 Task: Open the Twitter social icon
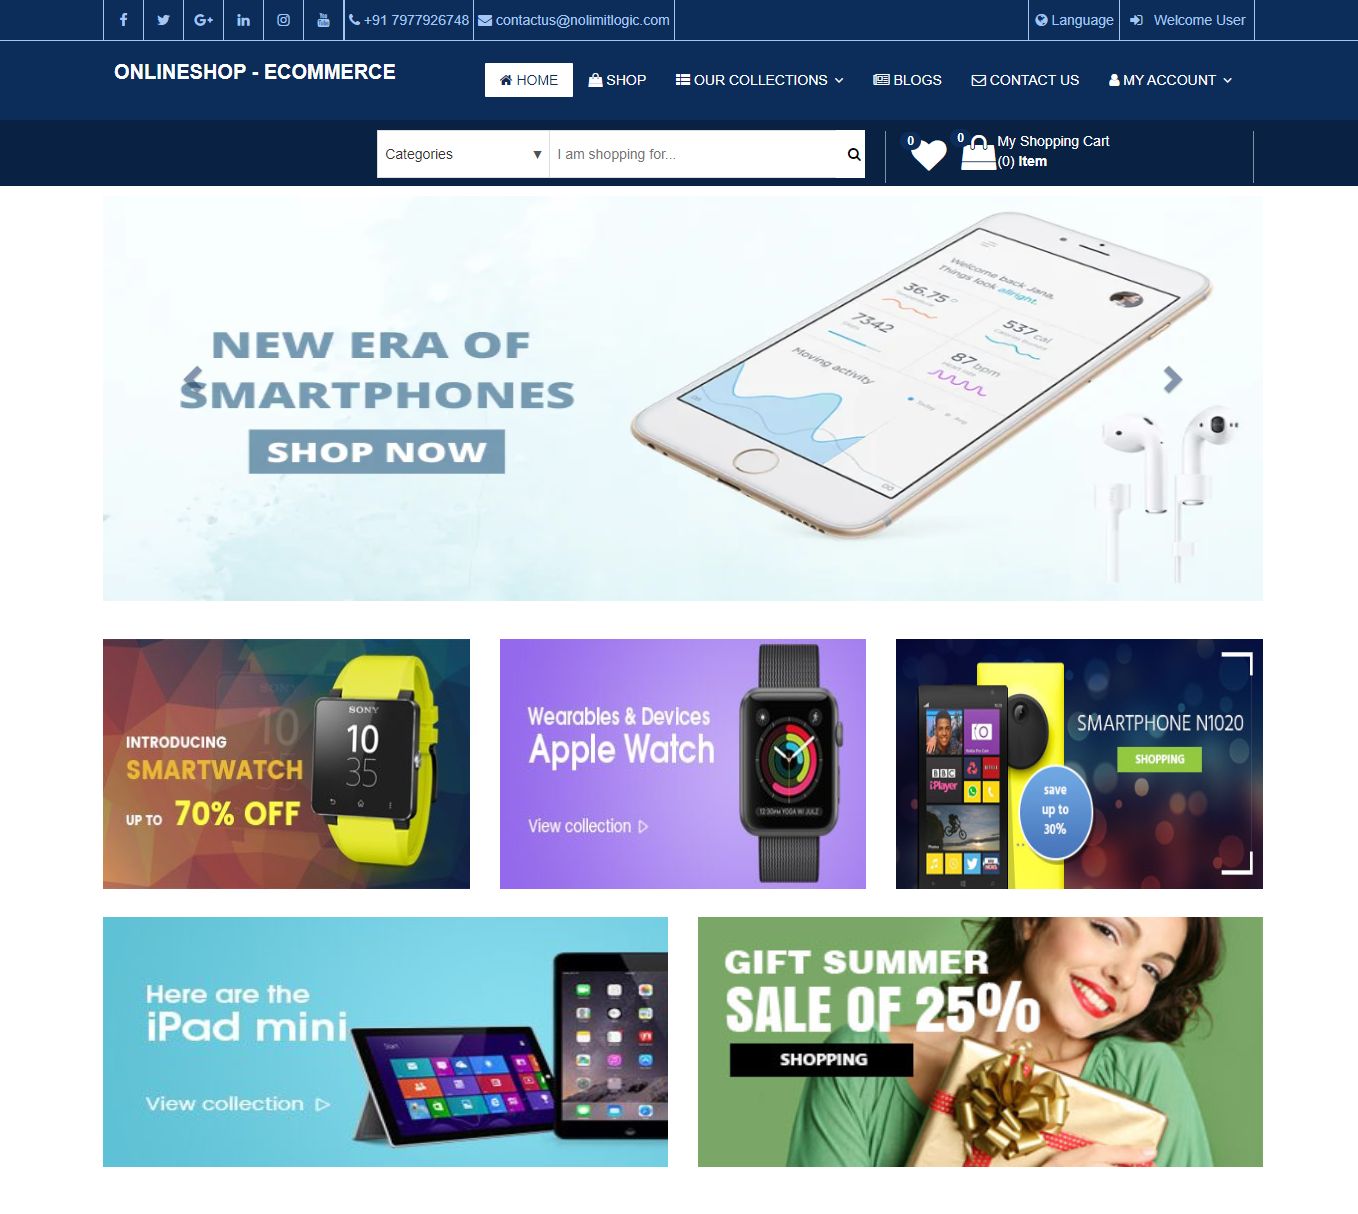163,20
